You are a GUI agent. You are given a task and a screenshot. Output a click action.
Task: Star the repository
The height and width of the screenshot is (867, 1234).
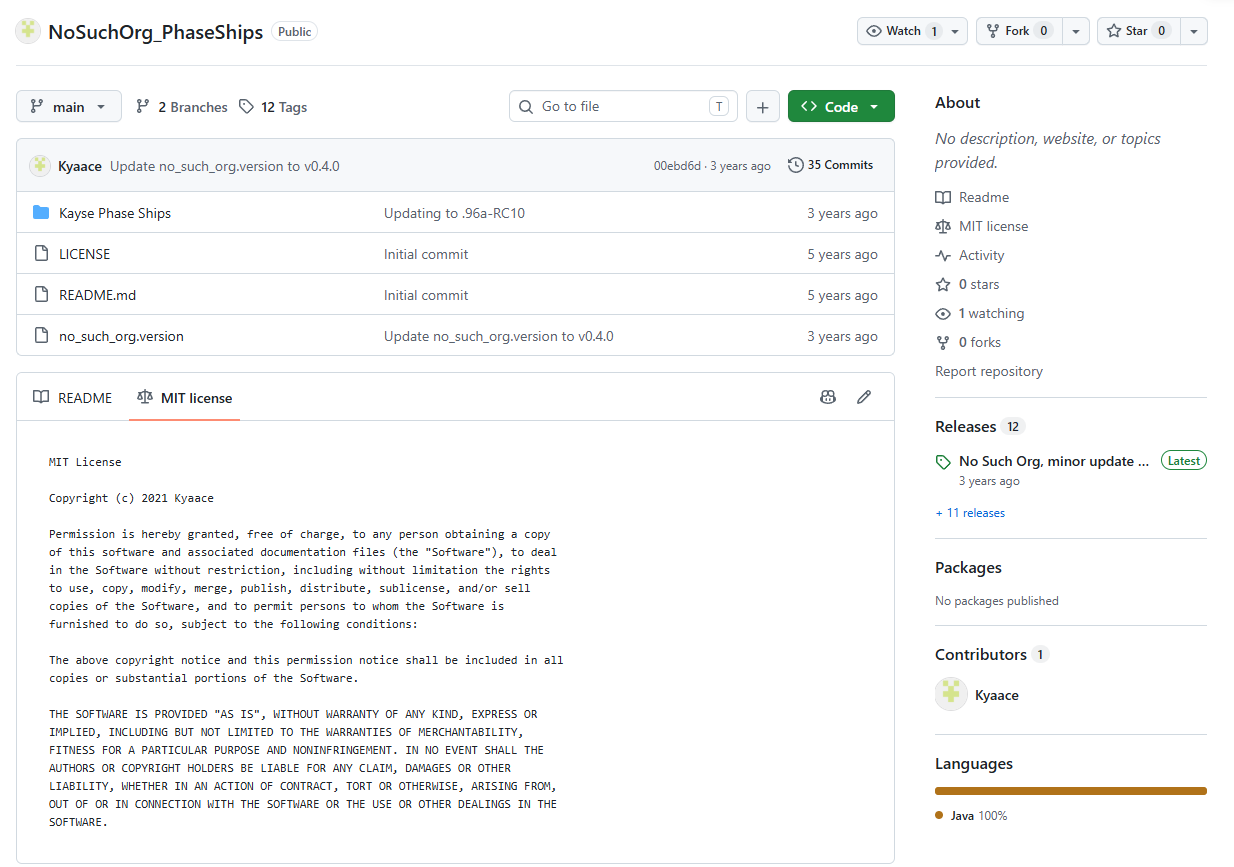[x=1138, y=31]
